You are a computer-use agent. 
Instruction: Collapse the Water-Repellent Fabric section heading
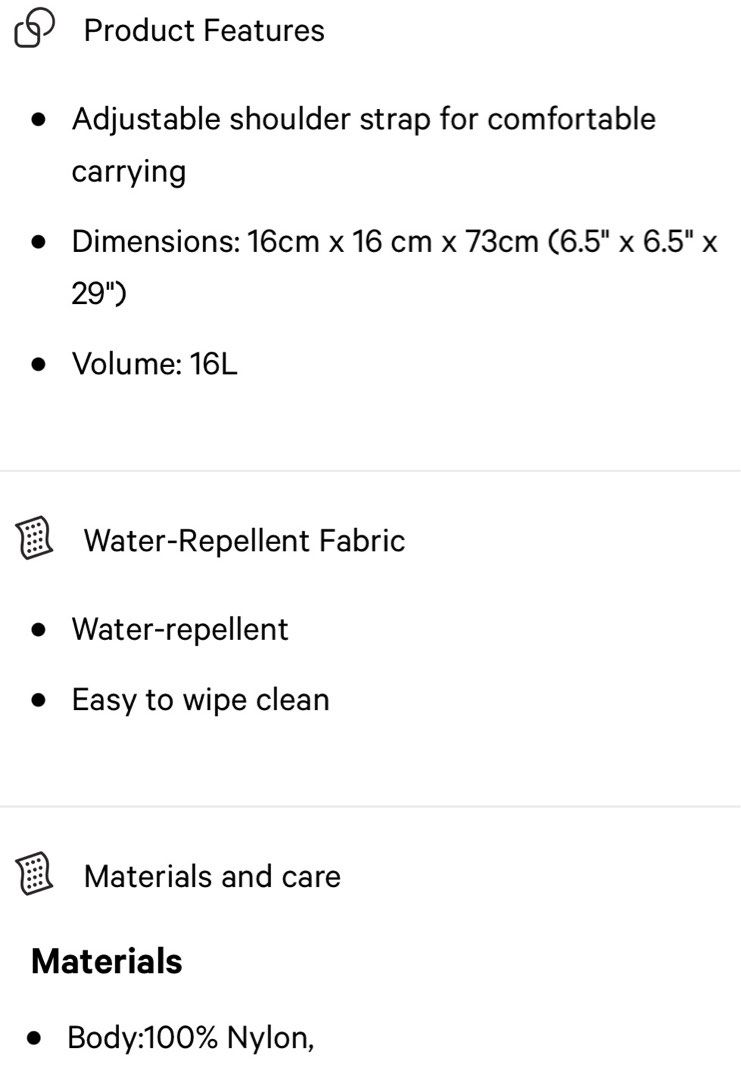pos(244,541)
